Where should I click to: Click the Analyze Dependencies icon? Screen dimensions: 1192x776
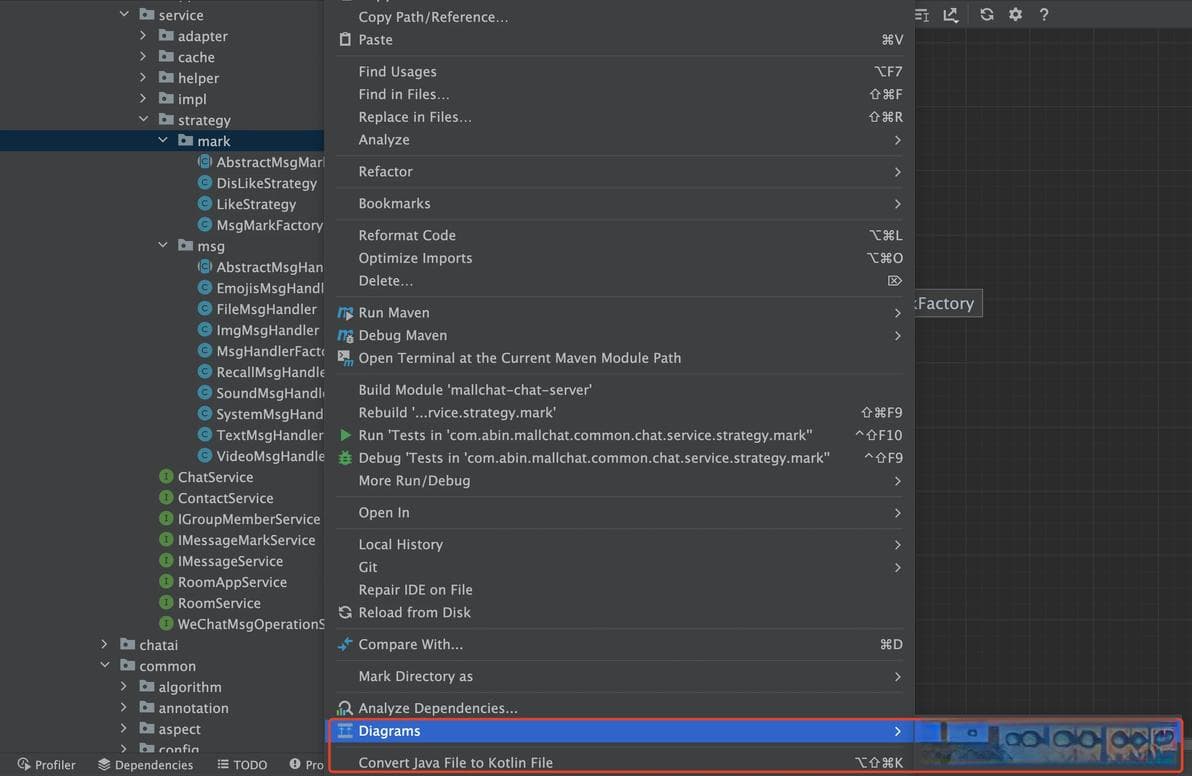point(345,708)
